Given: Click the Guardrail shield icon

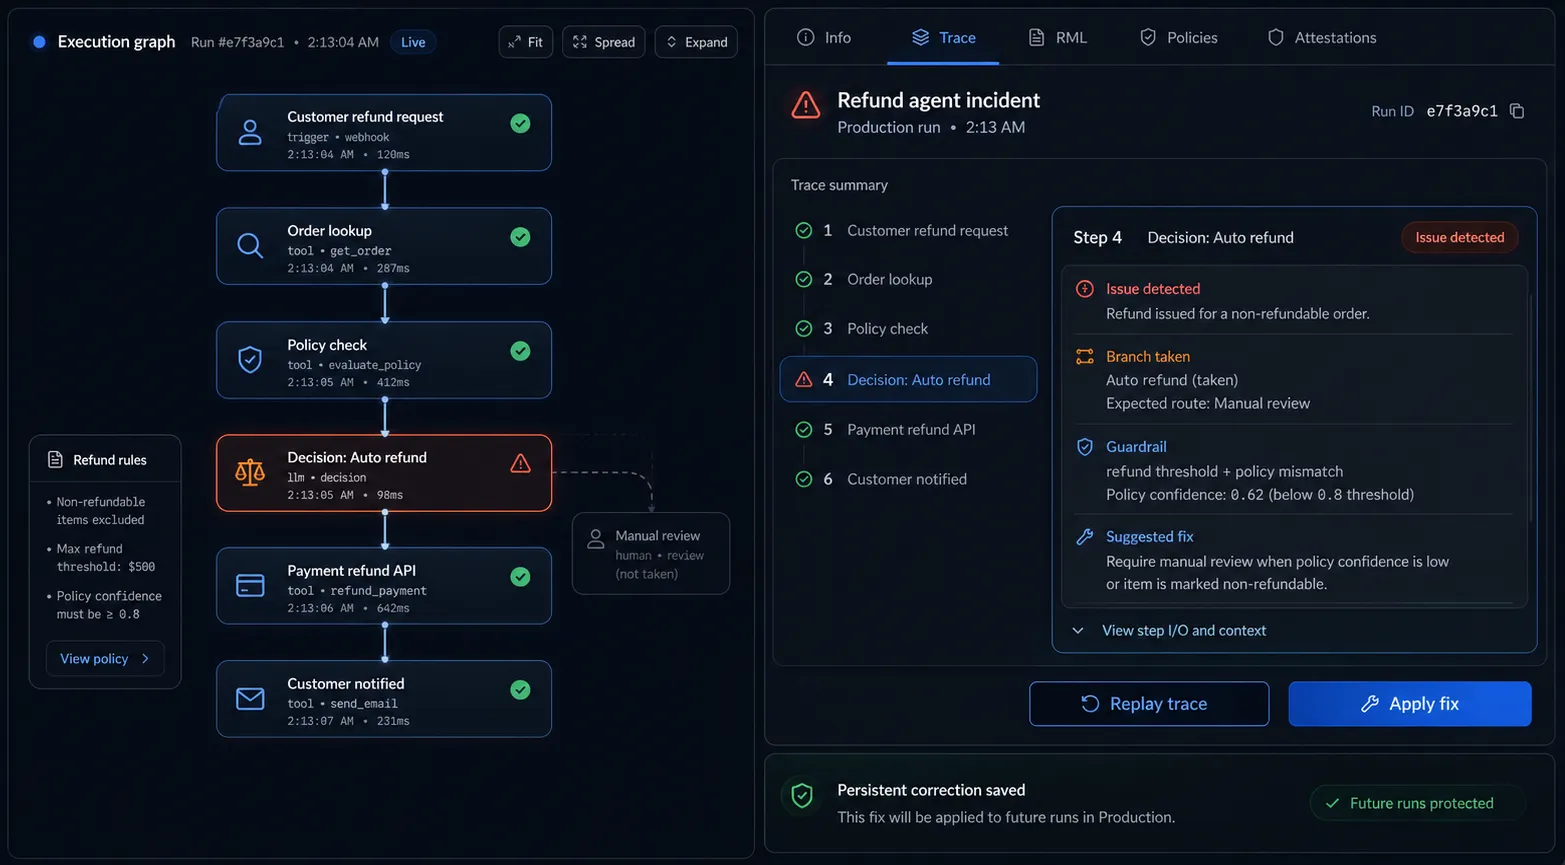Looking at the screenshot, I should [1084, 447].
